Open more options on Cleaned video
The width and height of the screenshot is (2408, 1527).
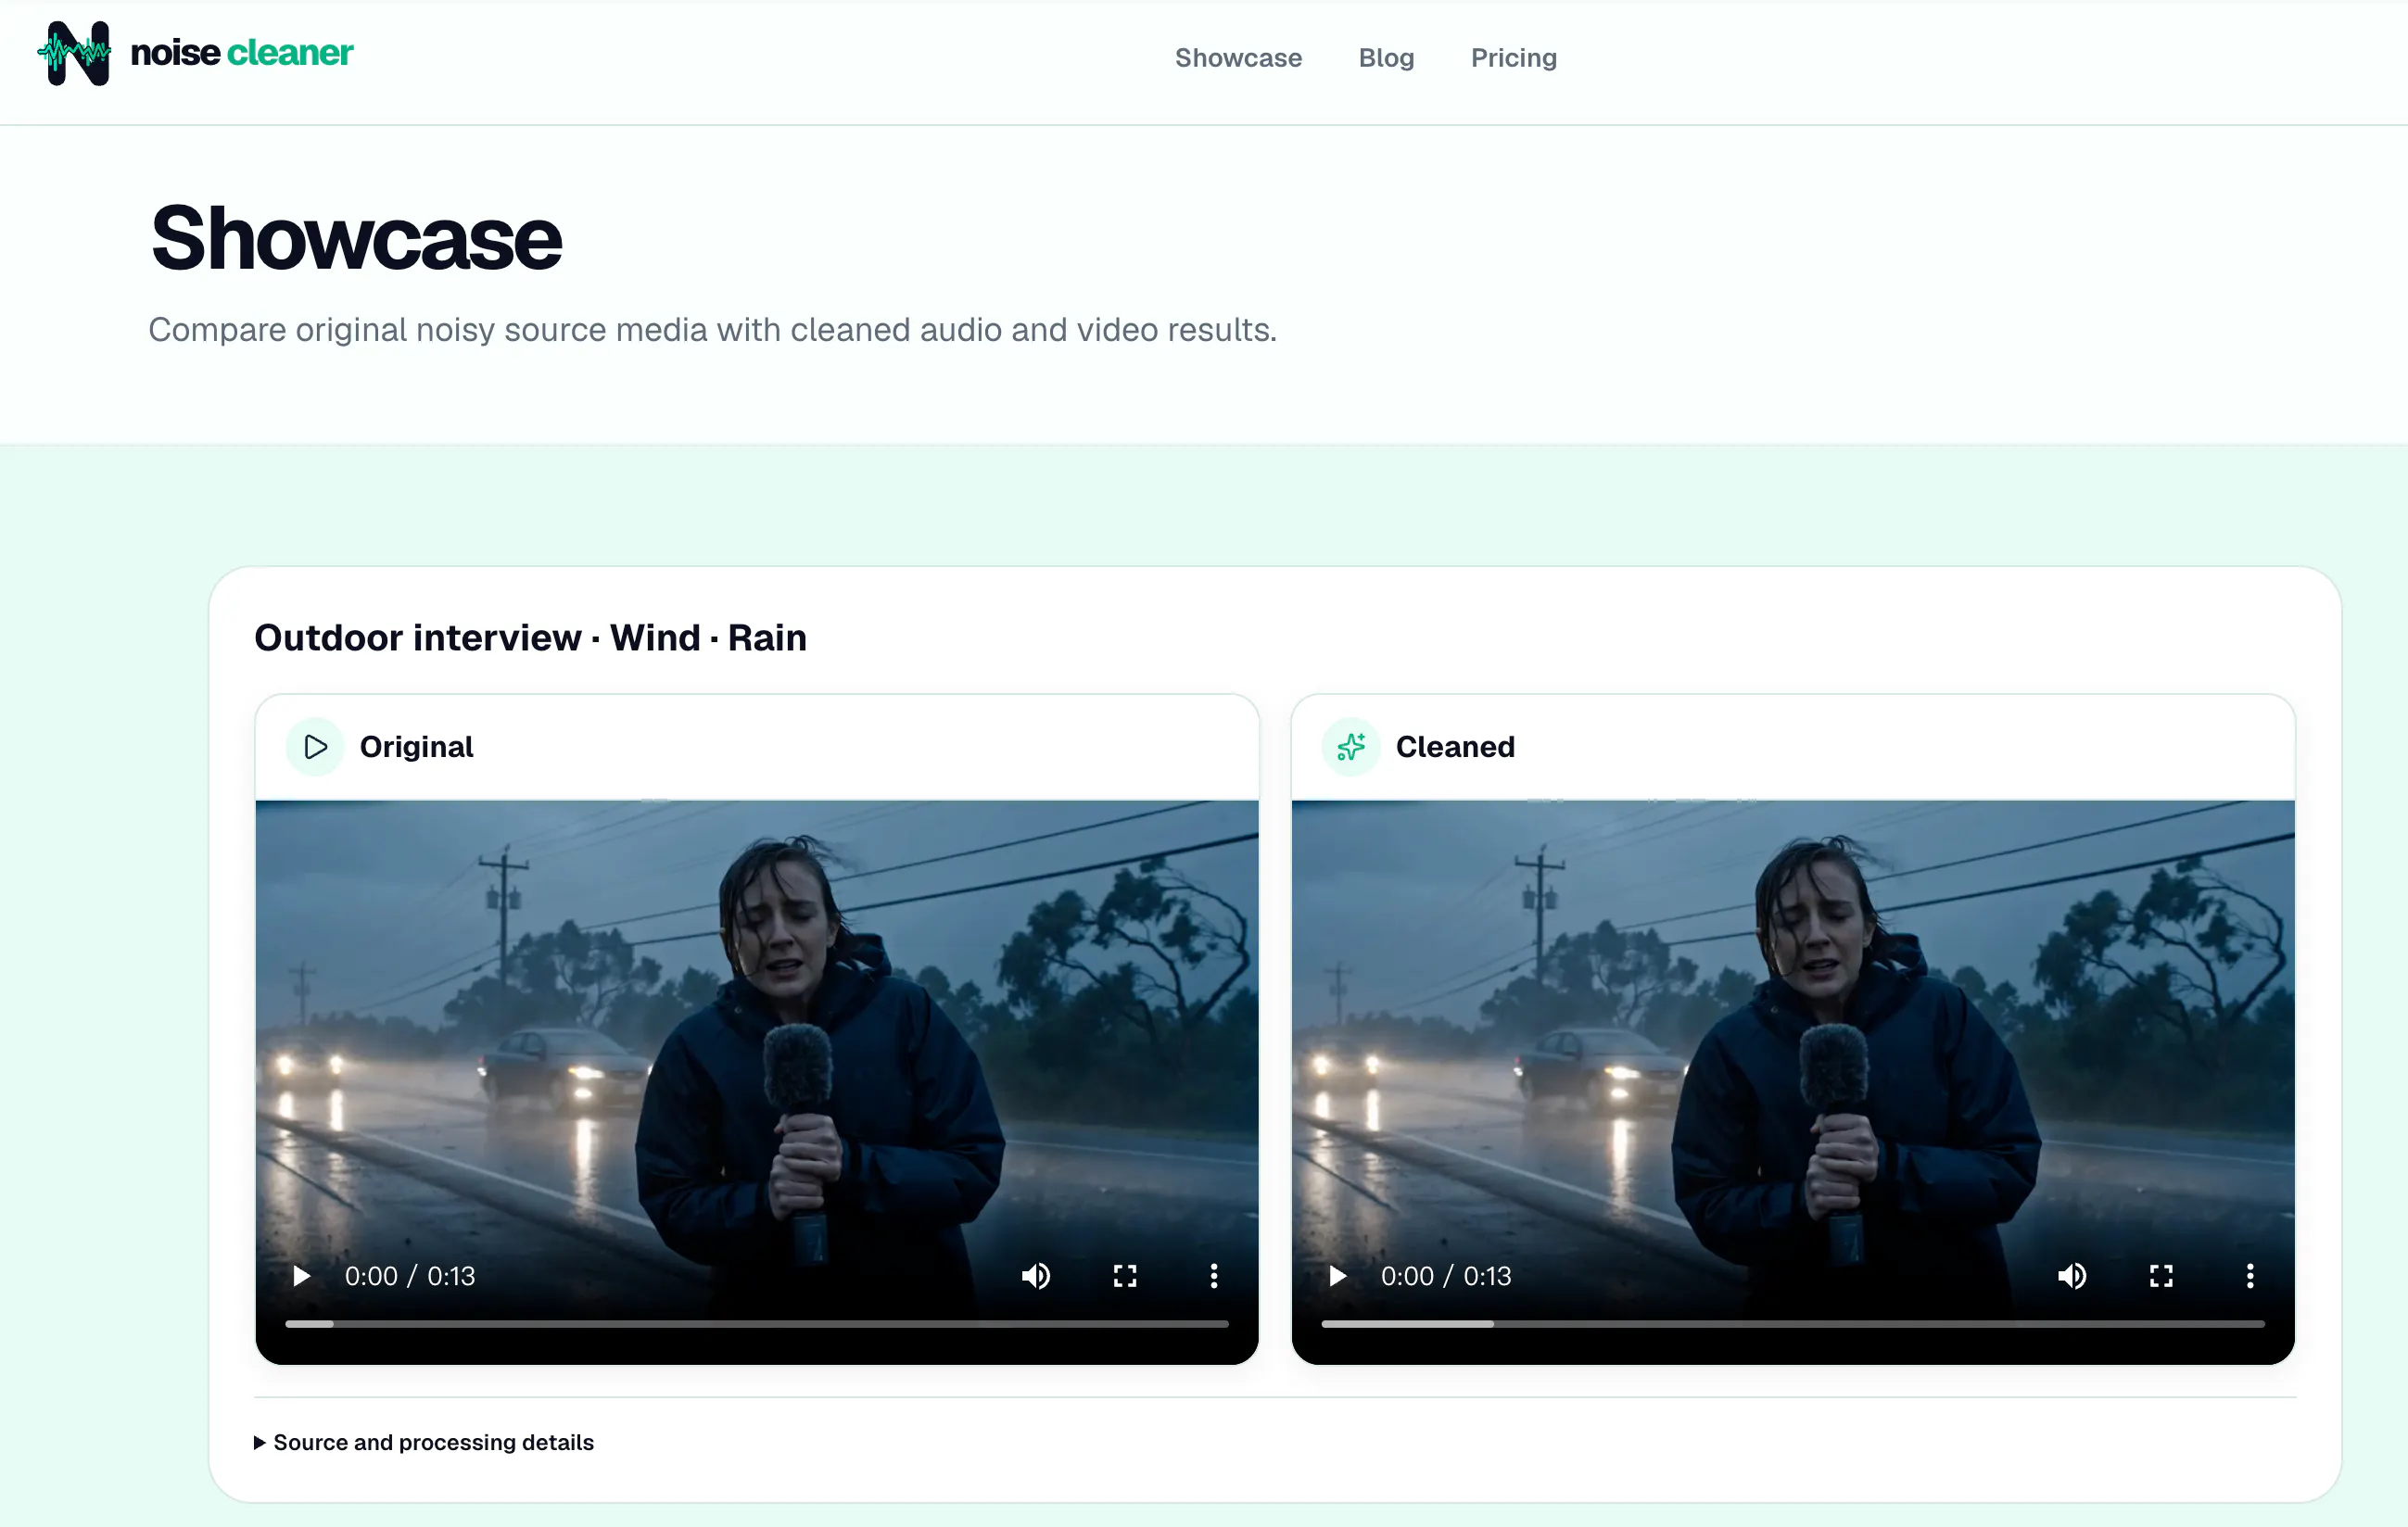tap(2249, 1276)
